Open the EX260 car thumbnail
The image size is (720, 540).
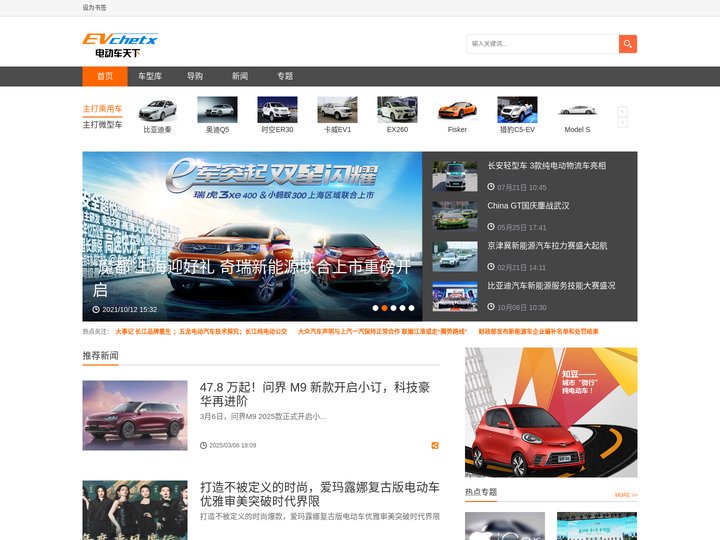tap(397, 110)
